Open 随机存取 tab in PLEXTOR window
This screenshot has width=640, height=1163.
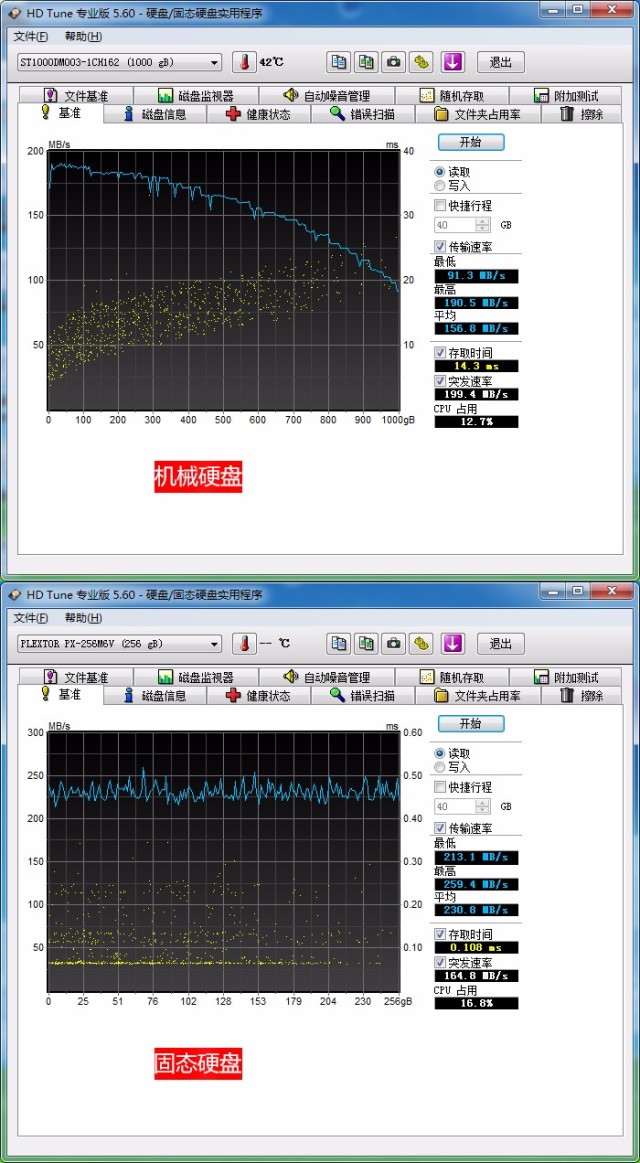tap(452, 677)
